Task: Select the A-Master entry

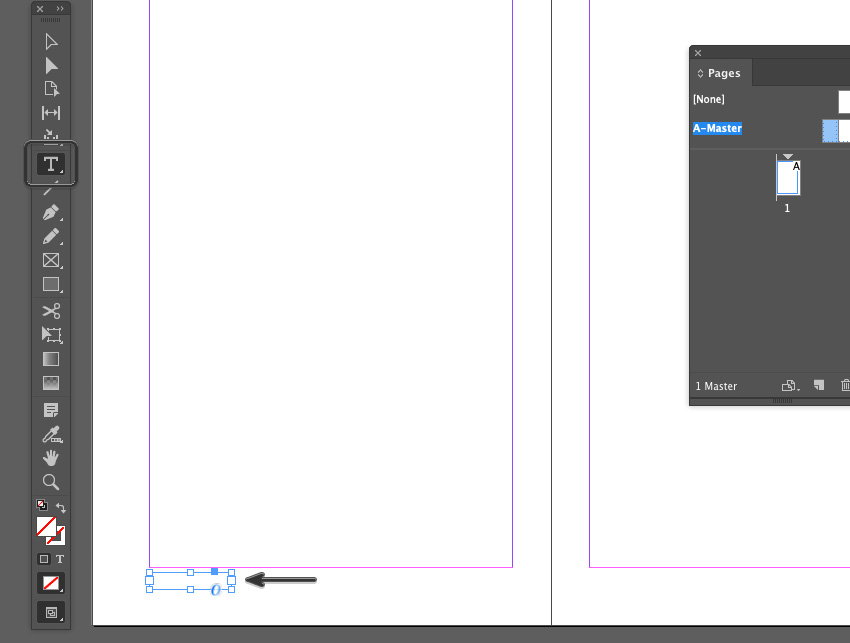Action: [716, 127]
